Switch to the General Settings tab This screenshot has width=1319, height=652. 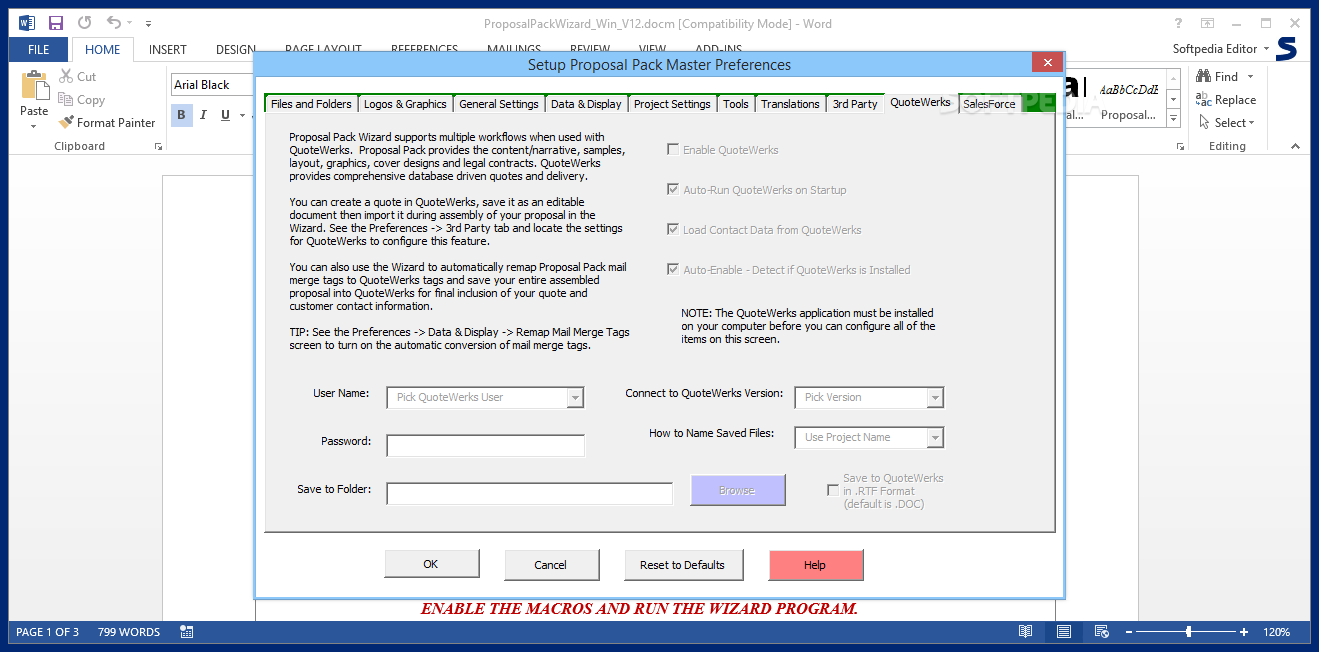coord(499,104)
